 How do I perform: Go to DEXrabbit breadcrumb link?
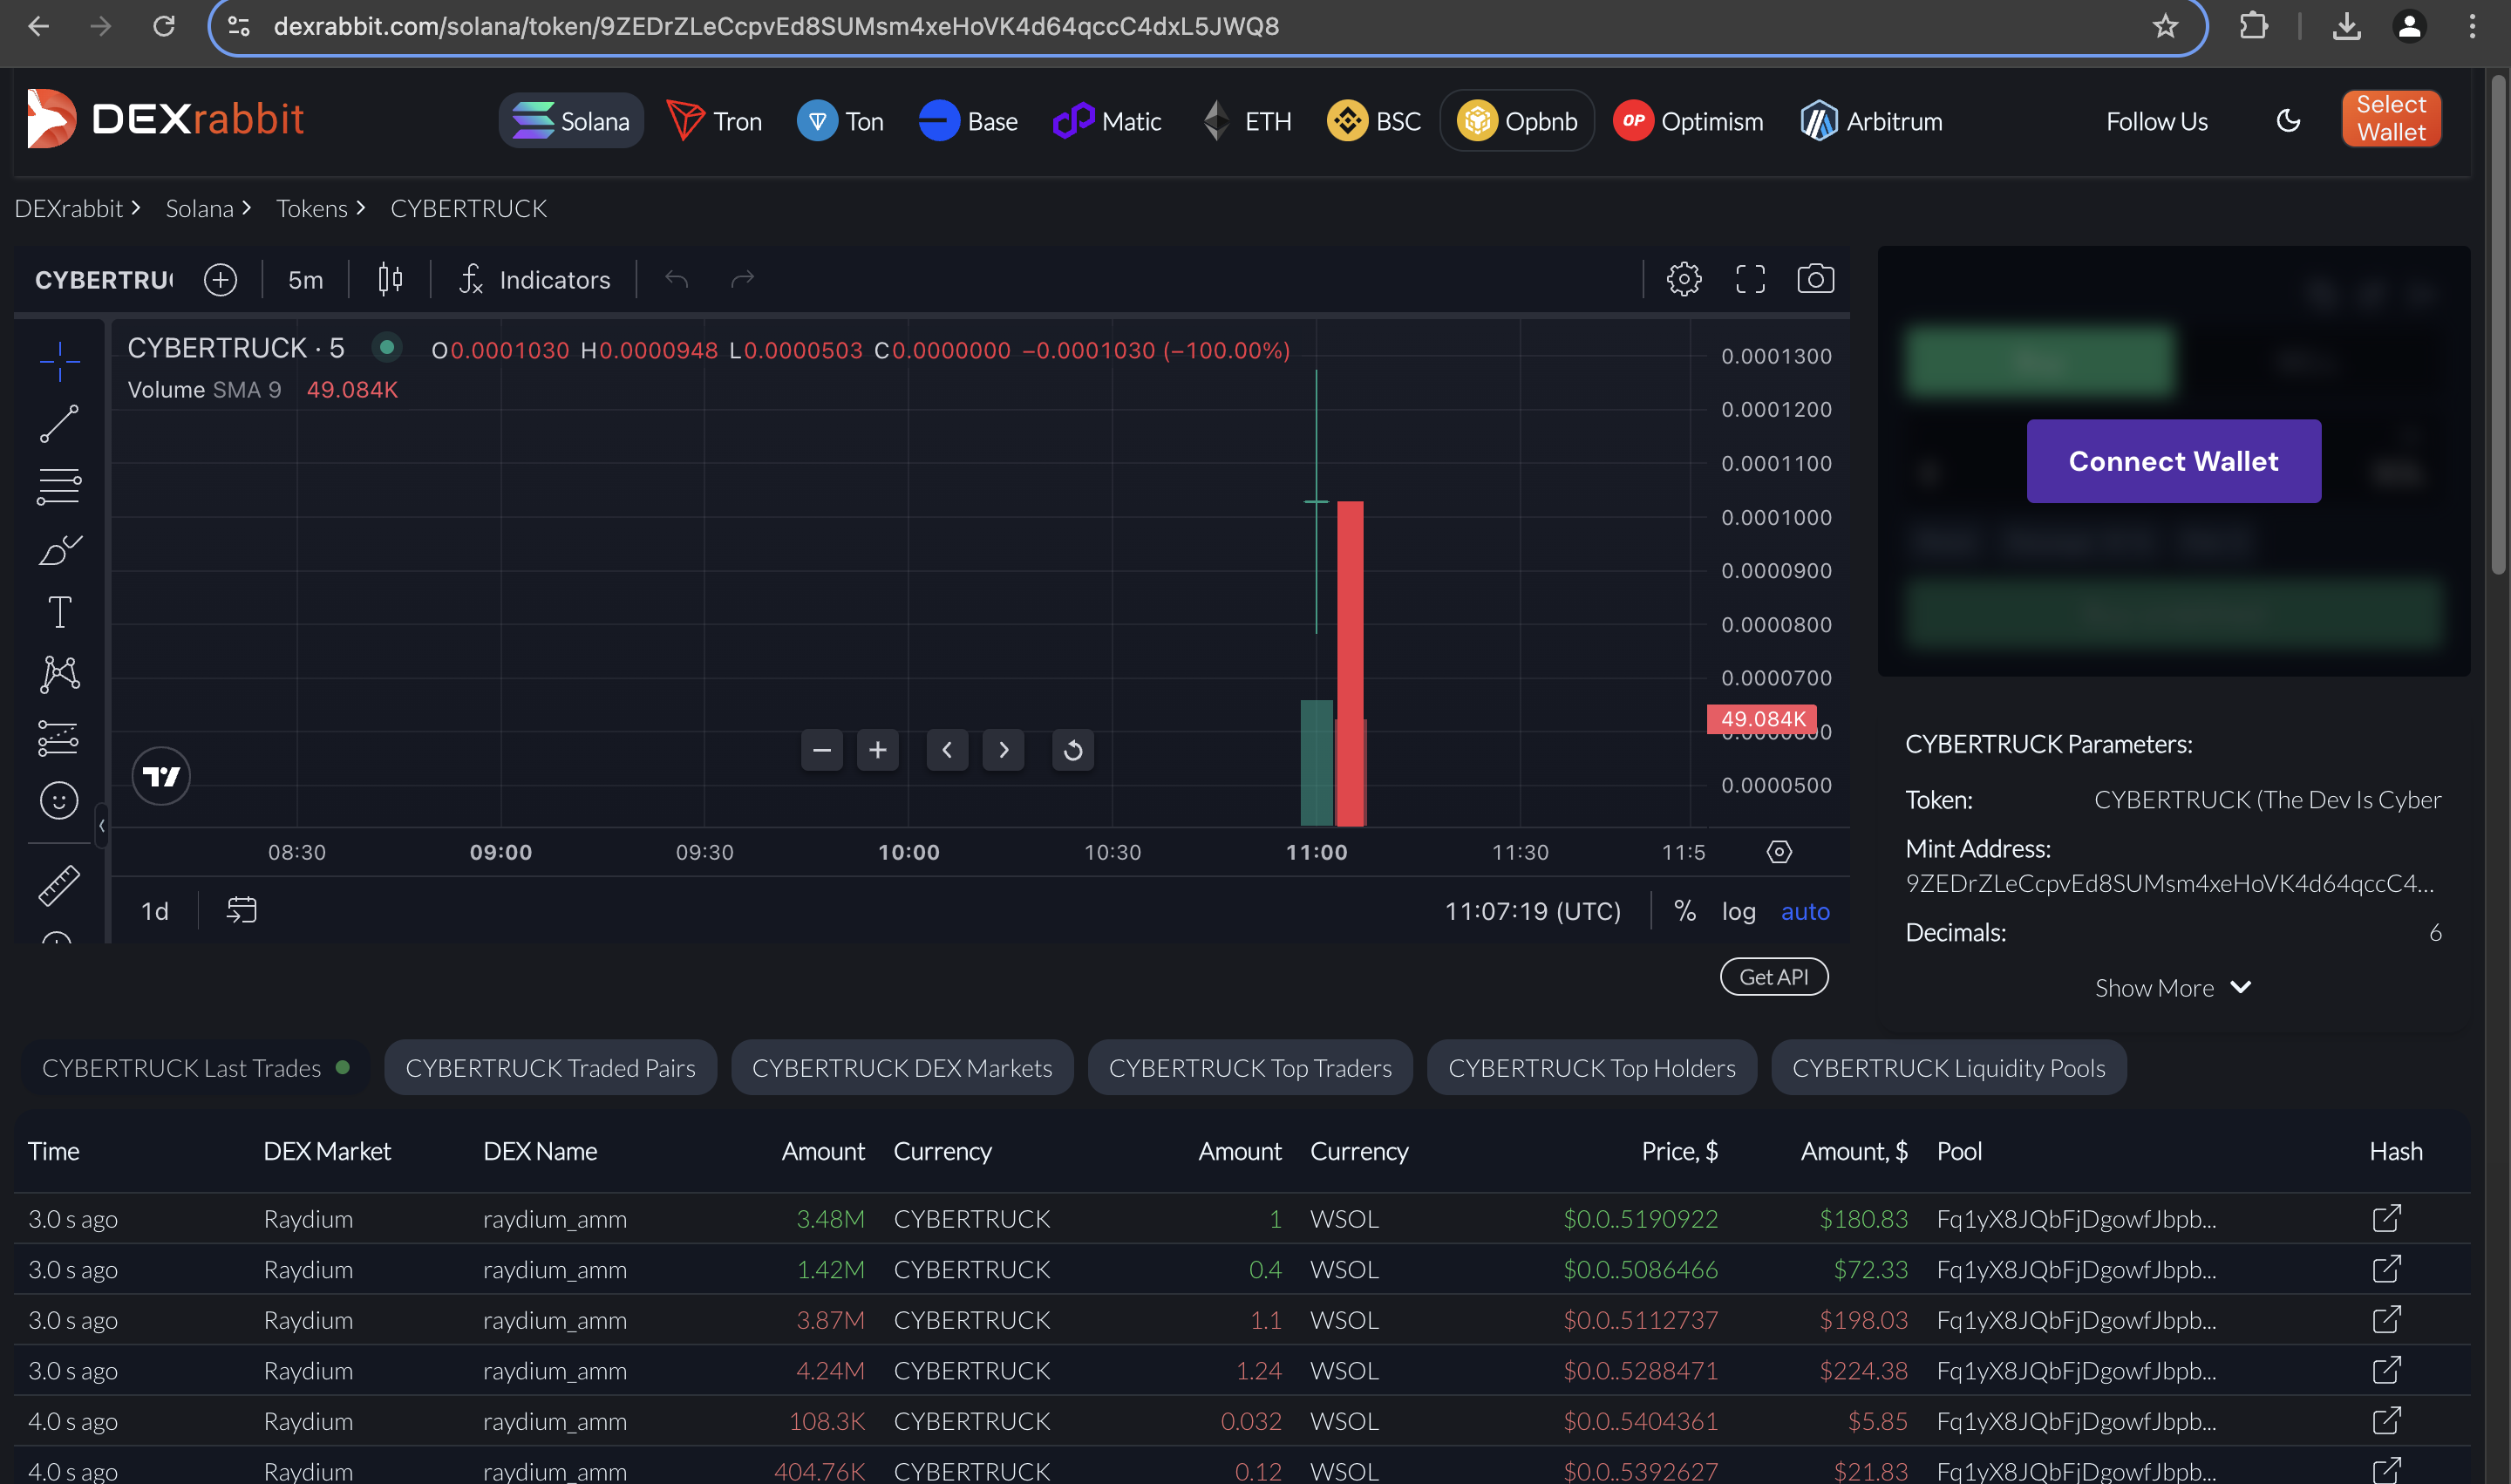point(68,208)
